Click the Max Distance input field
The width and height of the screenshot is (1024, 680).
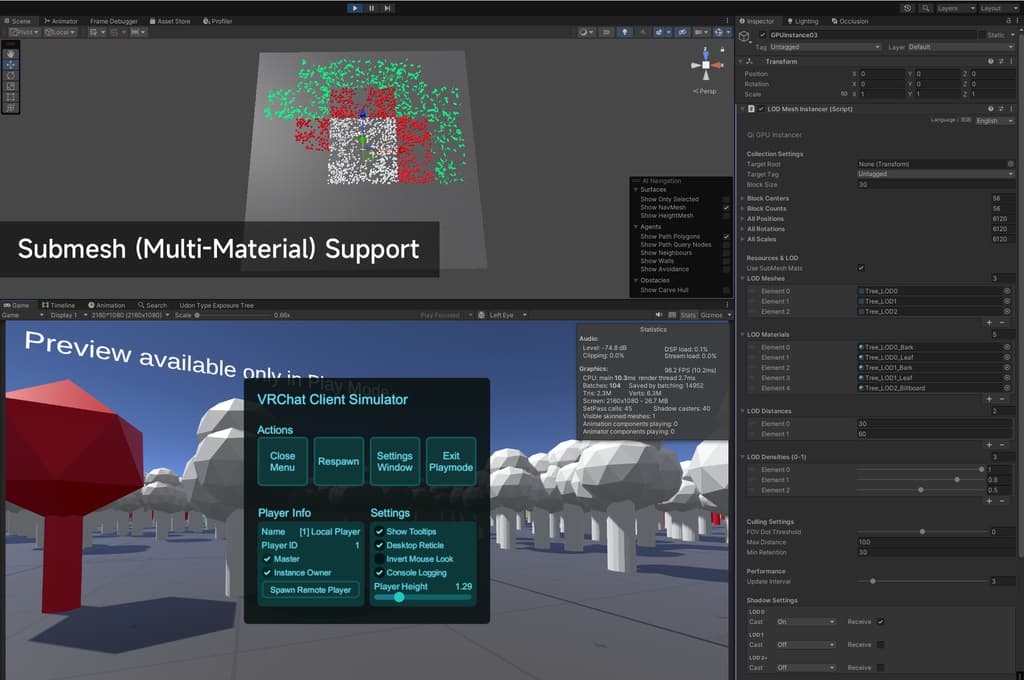pyautogui.click(x=934, y=542)
